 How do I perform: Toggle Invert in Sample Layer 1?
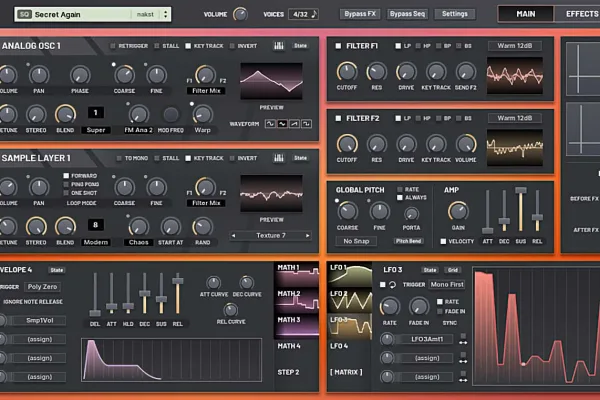[x=232, y=158]
